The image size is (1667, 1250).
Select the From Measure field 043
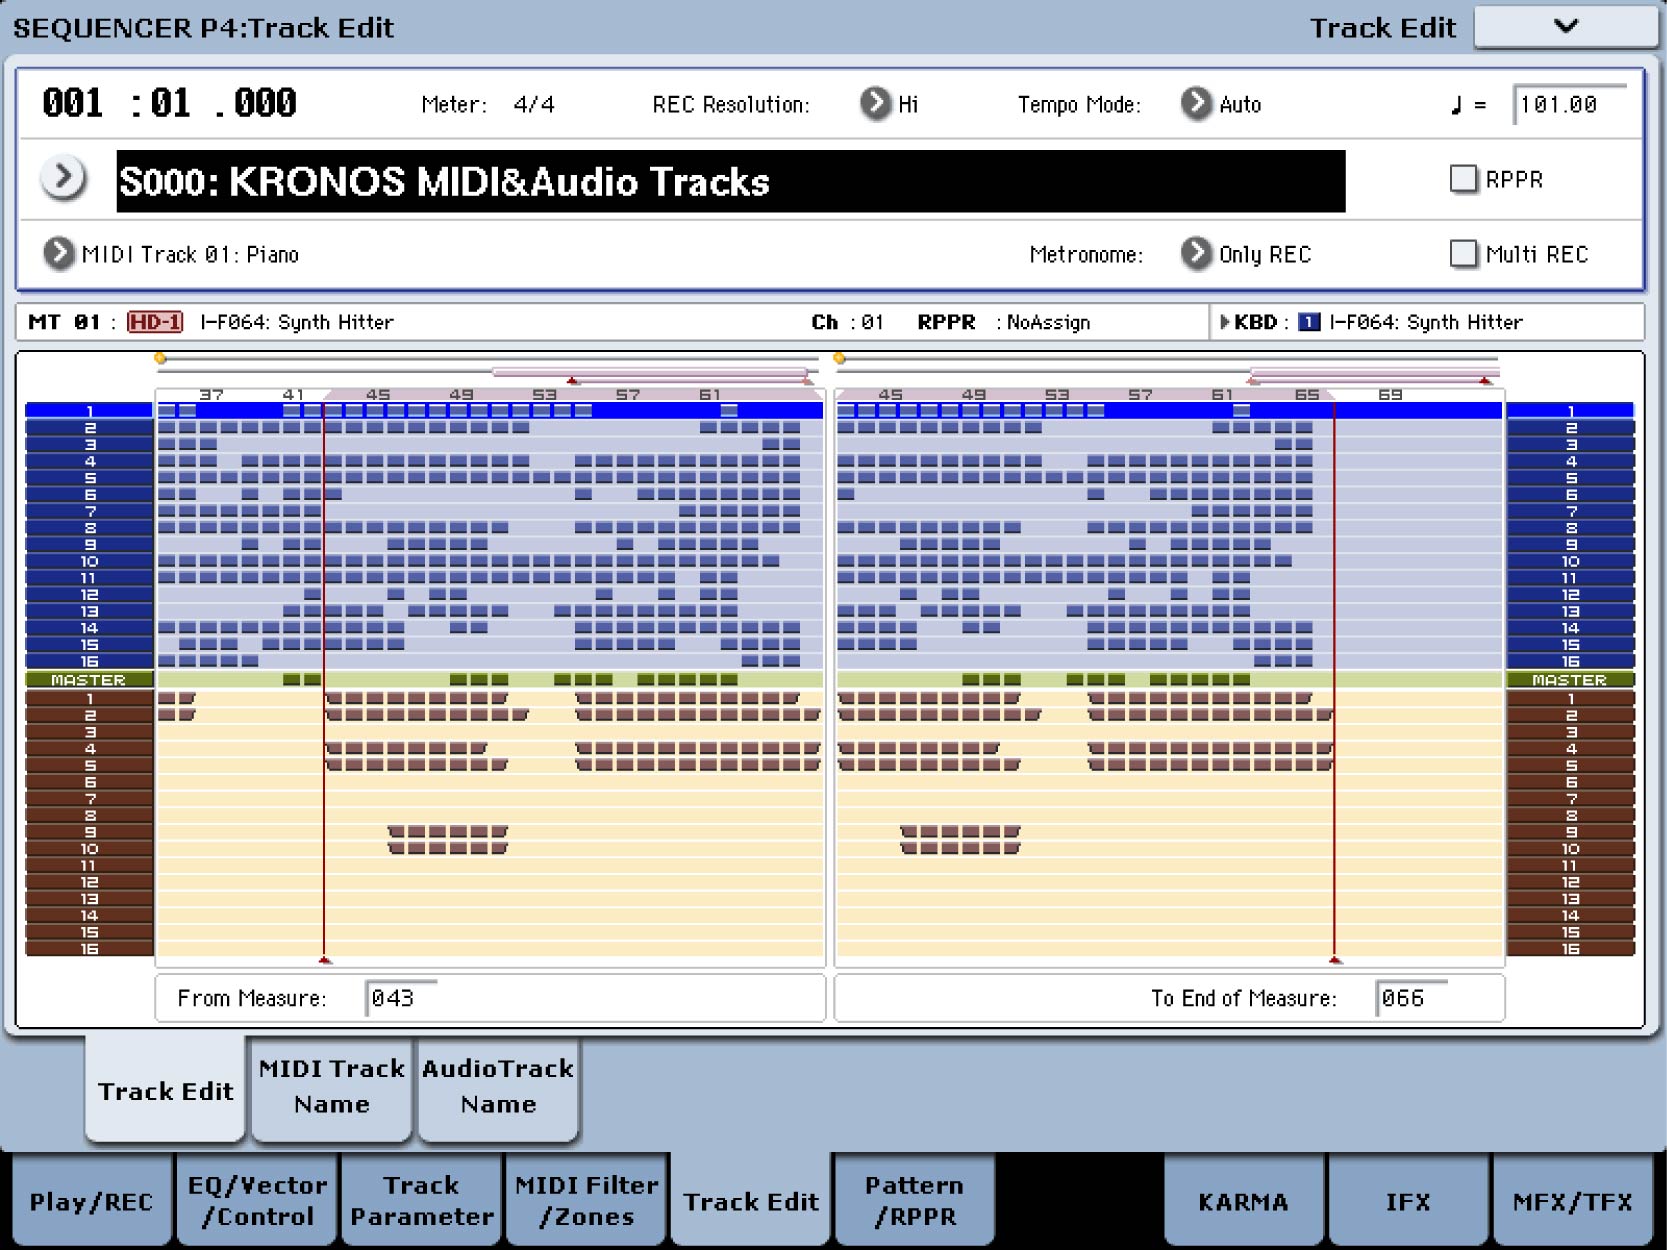(x=402, y=998)
